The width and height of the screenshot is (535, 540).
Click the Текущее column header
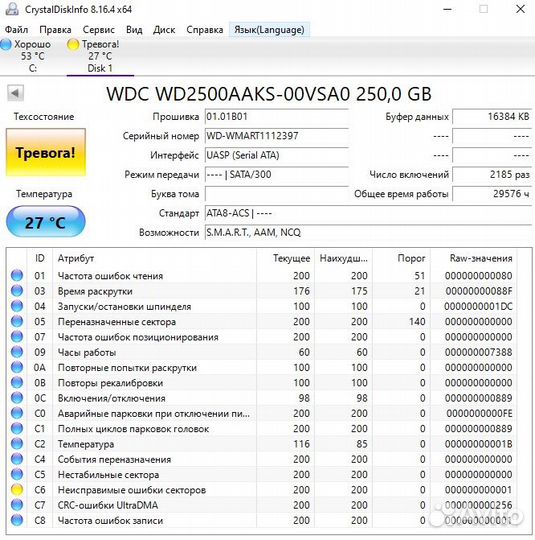click(x=285, y=258)
